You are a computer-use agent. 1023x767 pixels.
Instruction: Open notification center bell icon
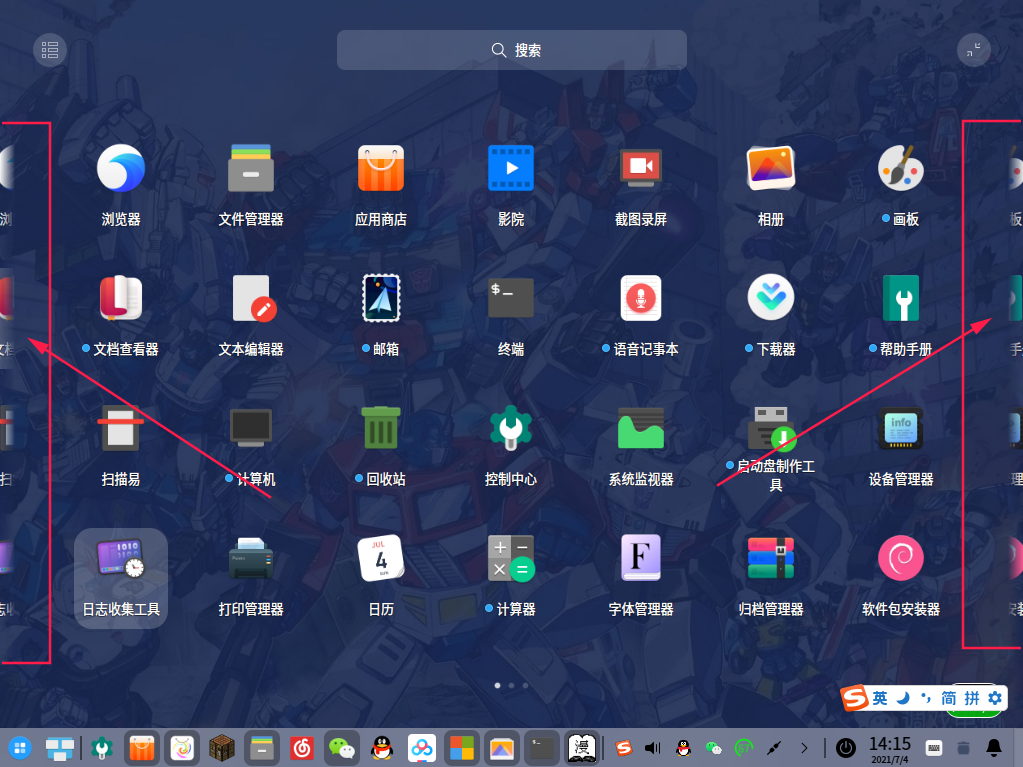click(994, 748)
